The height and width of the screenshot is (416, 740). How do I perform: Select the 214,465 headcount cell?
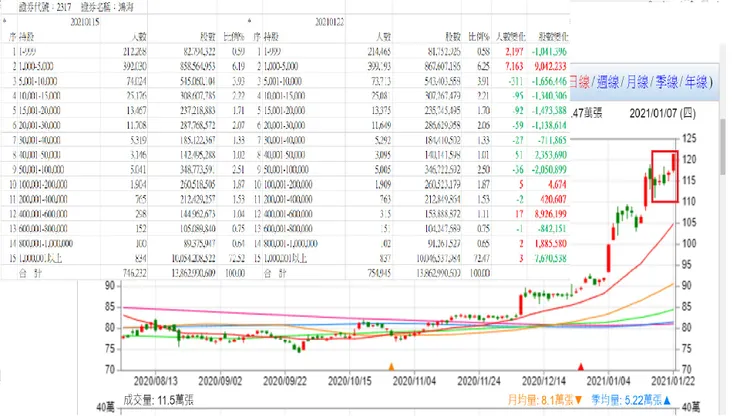(379, 51)
